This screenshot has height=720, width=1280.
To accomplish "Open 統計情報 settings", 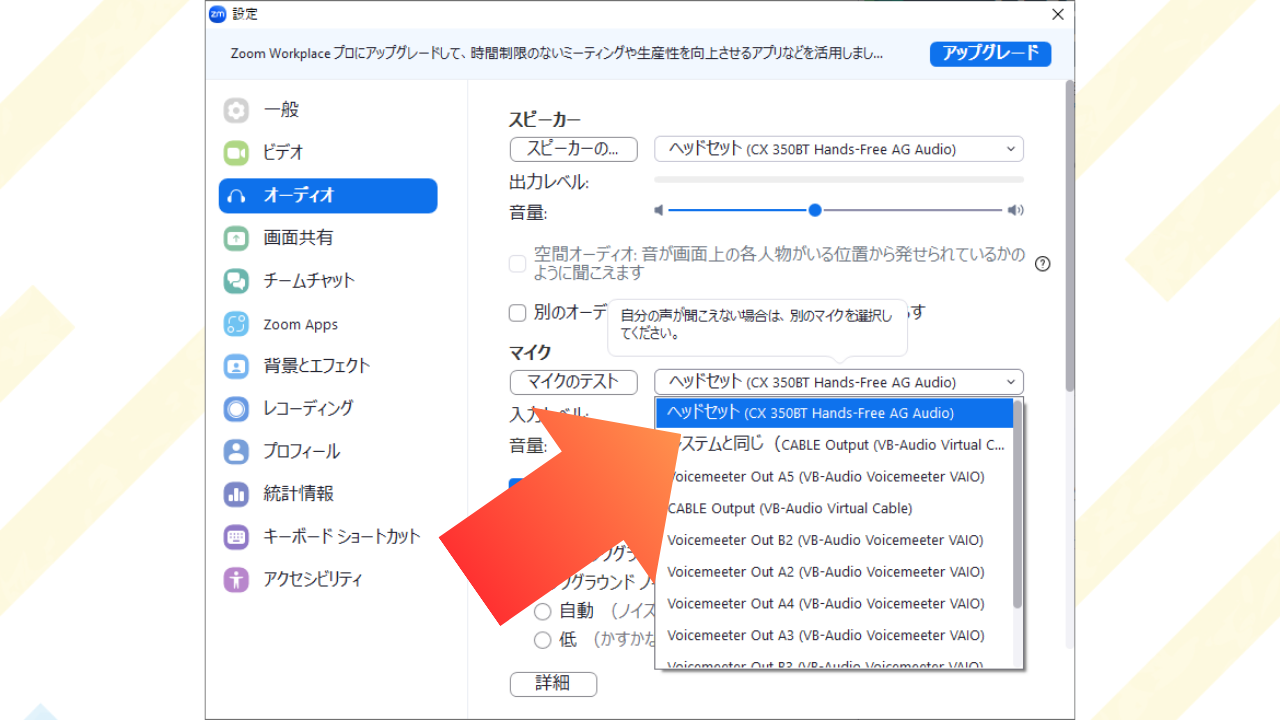I will click(328, 494).
